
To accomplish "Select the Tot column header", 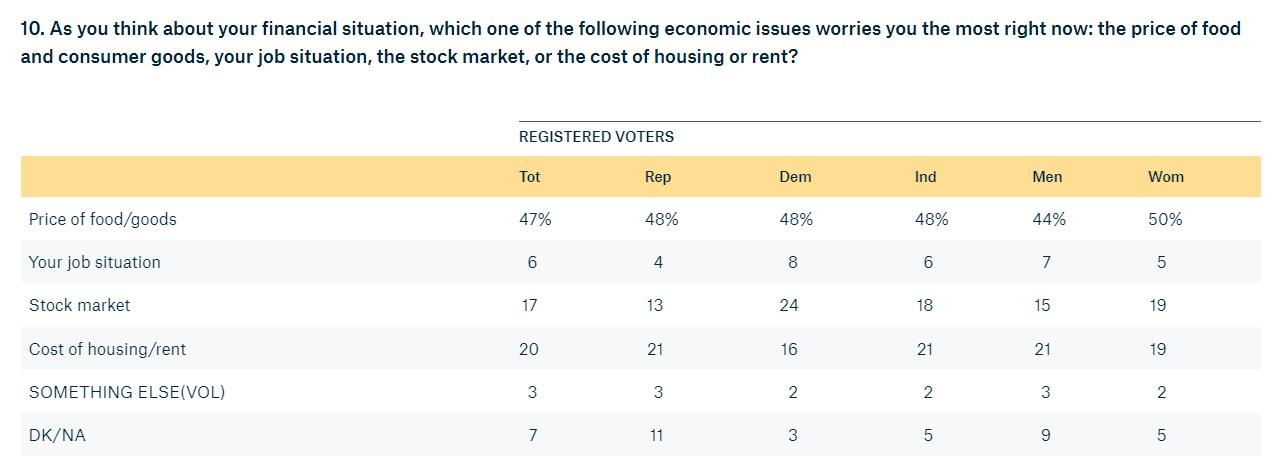I will pos(530,177).
